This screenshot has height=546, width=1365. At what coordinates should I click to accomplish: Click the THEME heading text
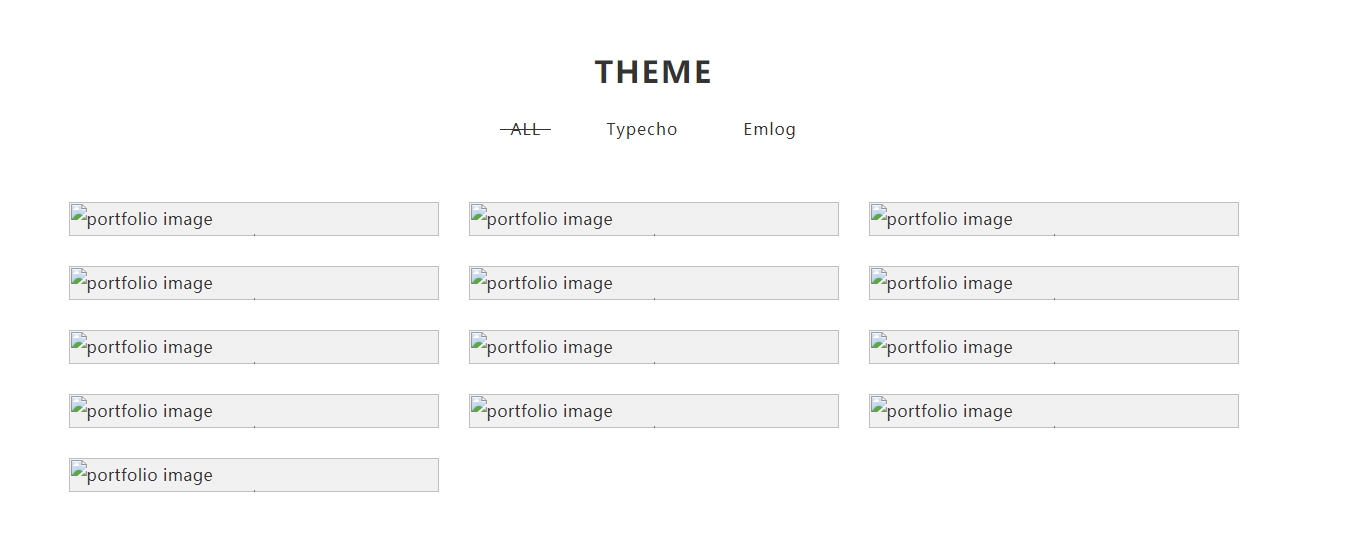tap(653, 72)
